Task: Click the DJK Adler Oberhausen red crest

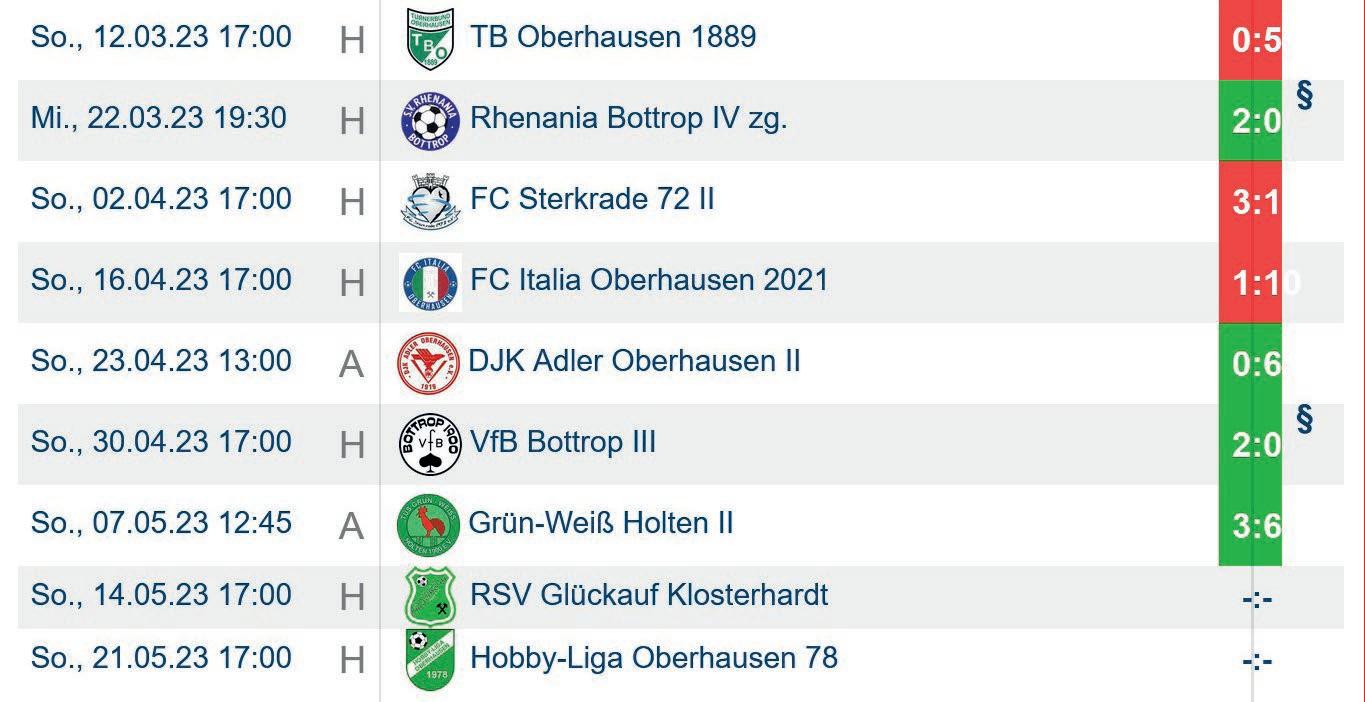Action: [x=428, y=364]
